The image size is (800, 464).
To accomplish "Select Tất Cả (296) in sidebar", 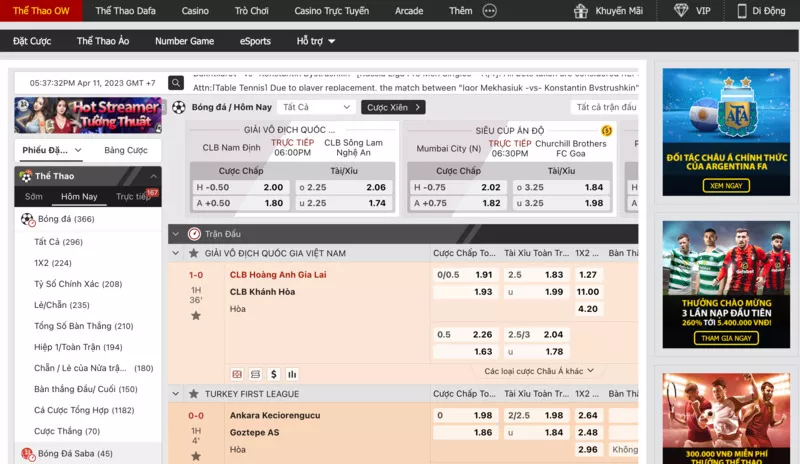I will click(x=58, y=242).
